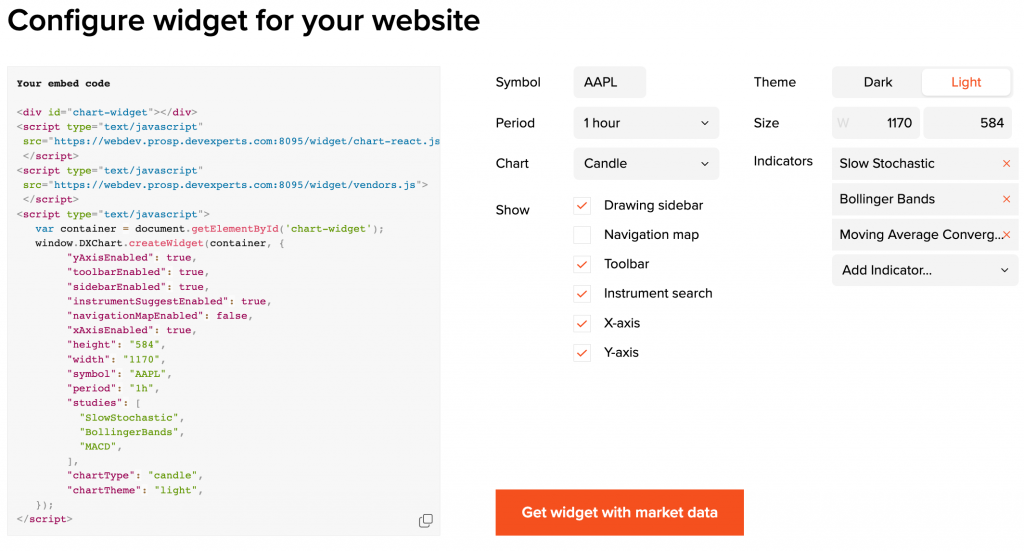
Task: Toggle the Toolbar checkbox
Action: point(582,264)
